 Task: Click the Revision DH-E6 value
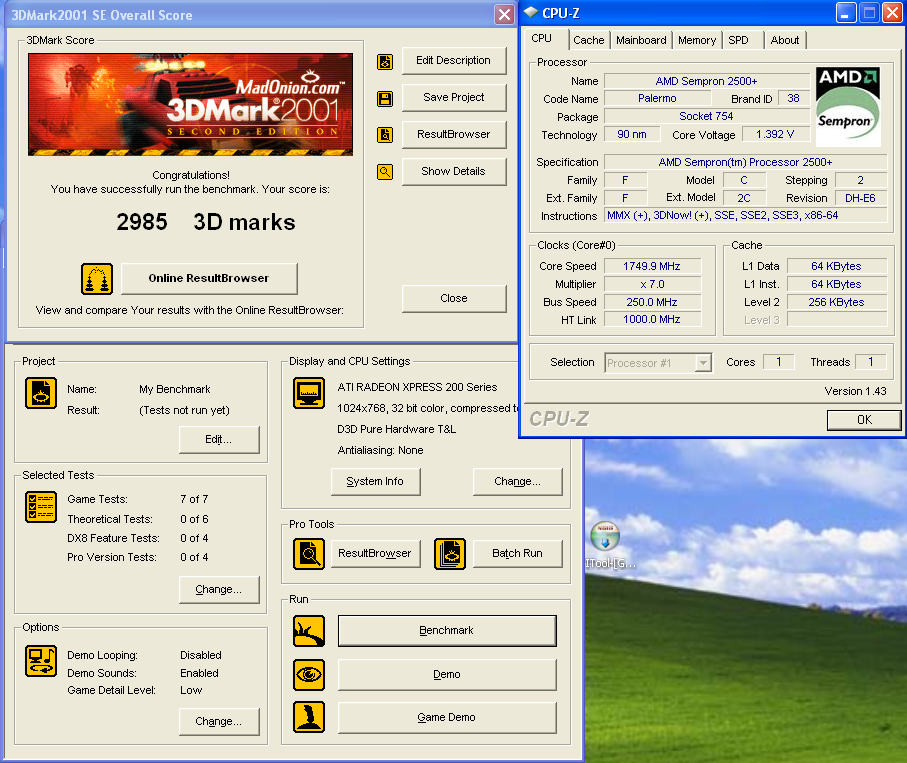(860, 198)
